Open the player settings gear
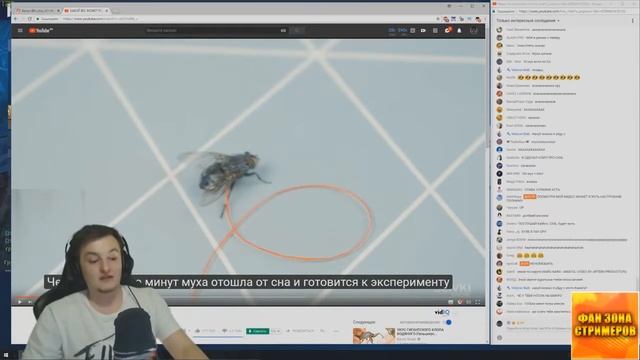This screenshot has height=360, width=640. tap(460, 302)
